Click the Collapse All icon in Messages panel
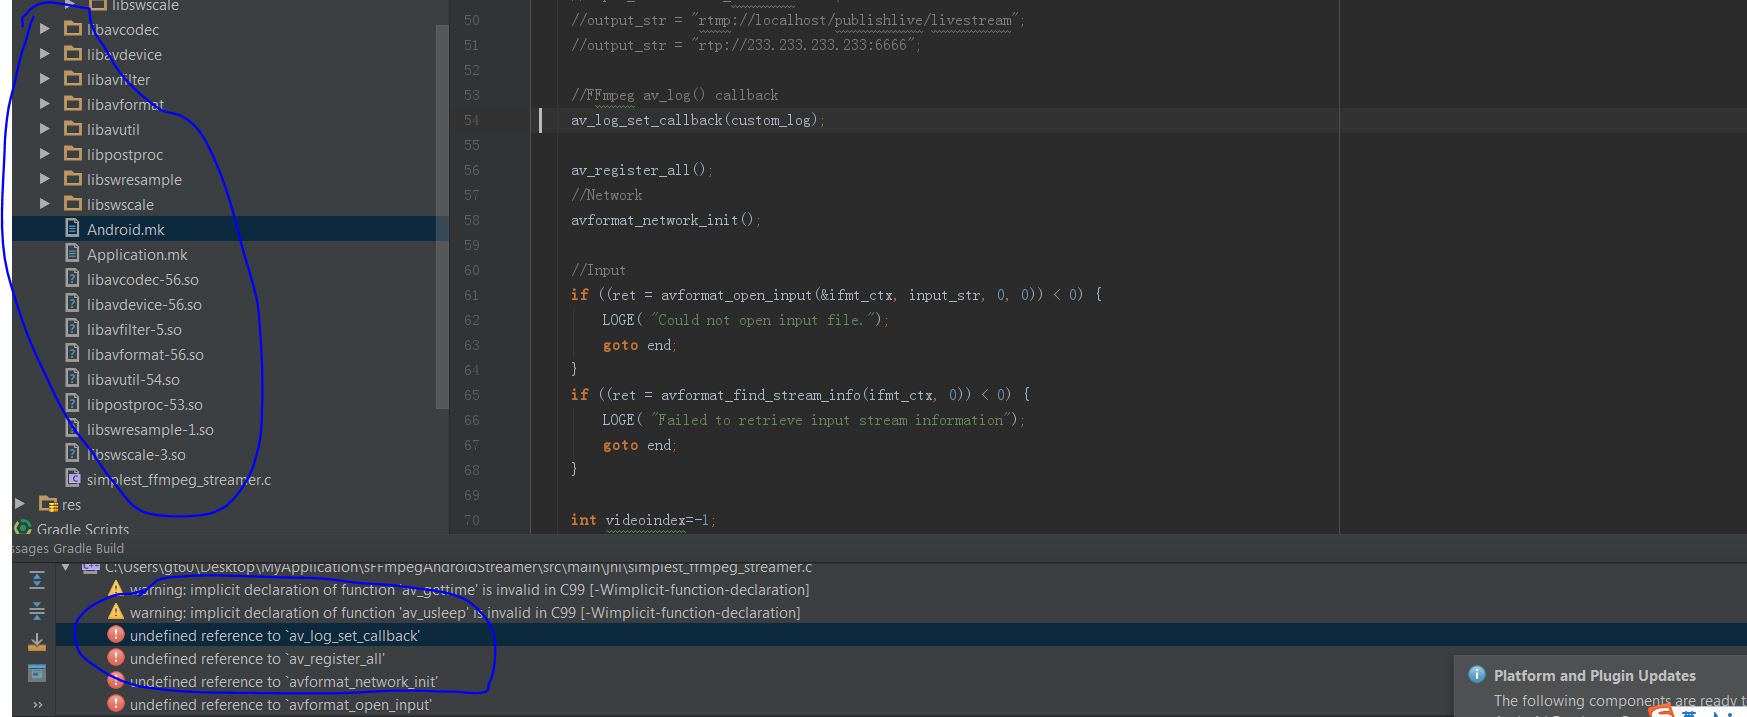Viewport: 1747px width, 717px height. pyautogui.click(x=37, y=610)
